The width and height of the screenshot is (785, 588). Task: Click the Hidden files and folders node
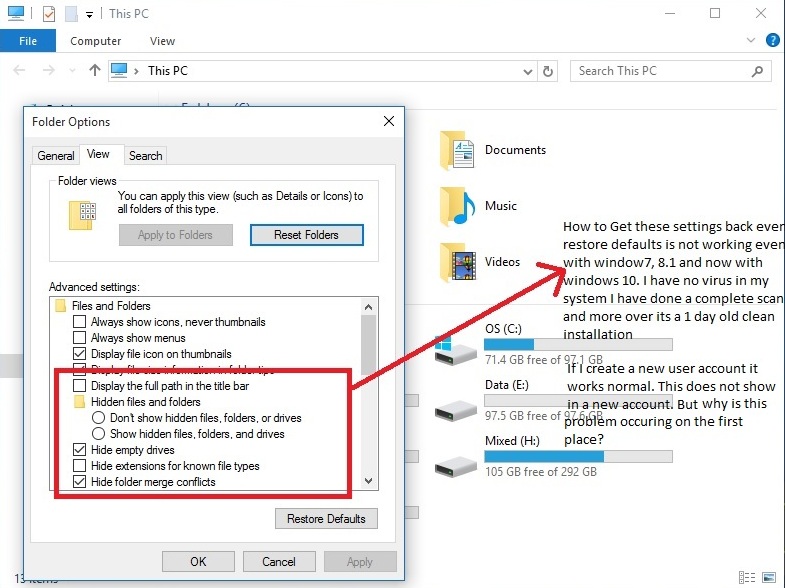pos(137,402)
